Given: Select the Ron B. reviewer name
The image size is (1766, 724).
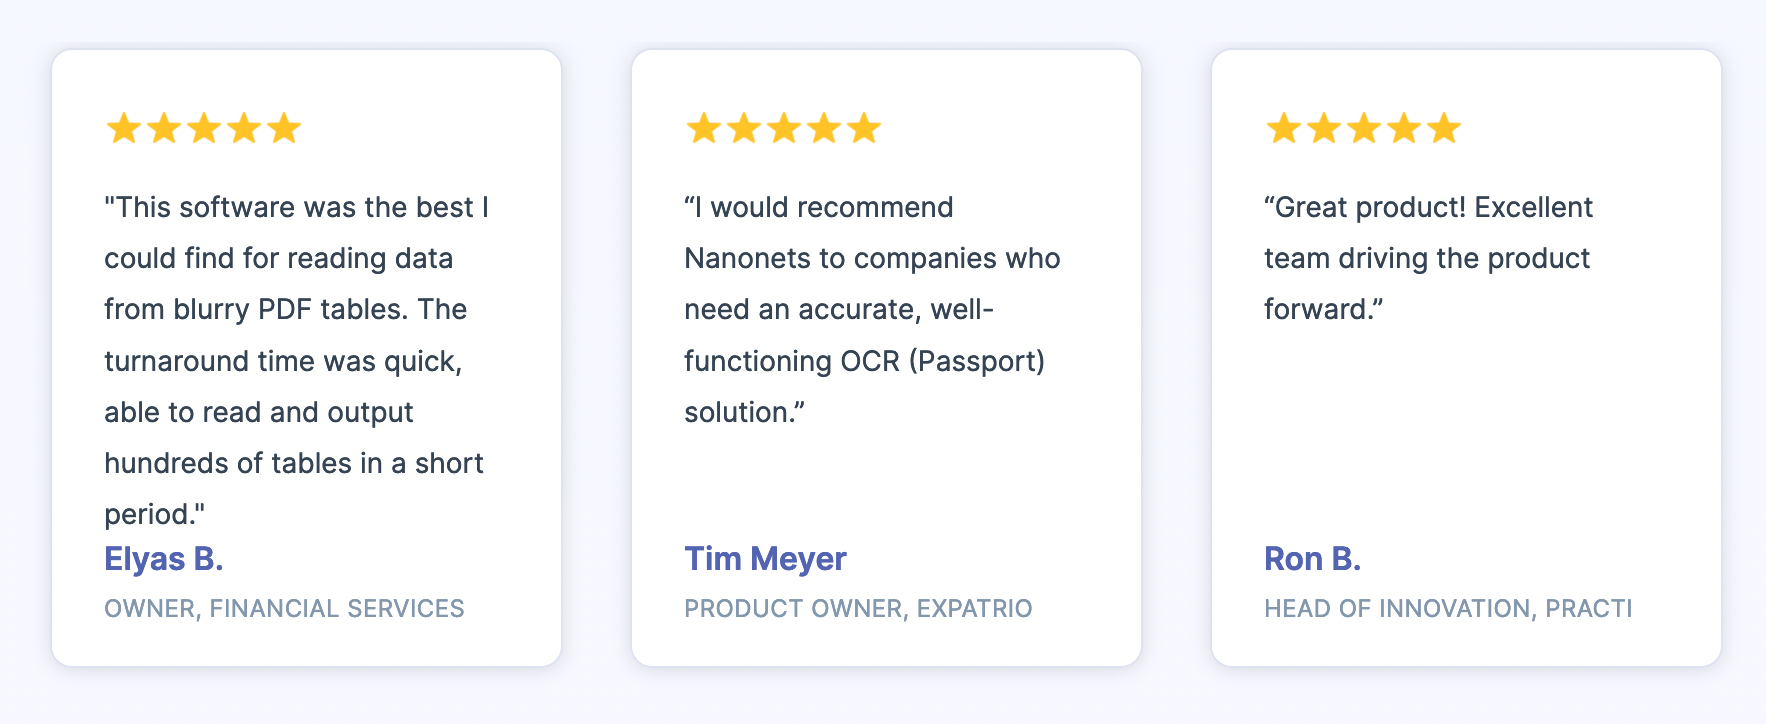Looking at the screenshot, I should point(1312,559).
